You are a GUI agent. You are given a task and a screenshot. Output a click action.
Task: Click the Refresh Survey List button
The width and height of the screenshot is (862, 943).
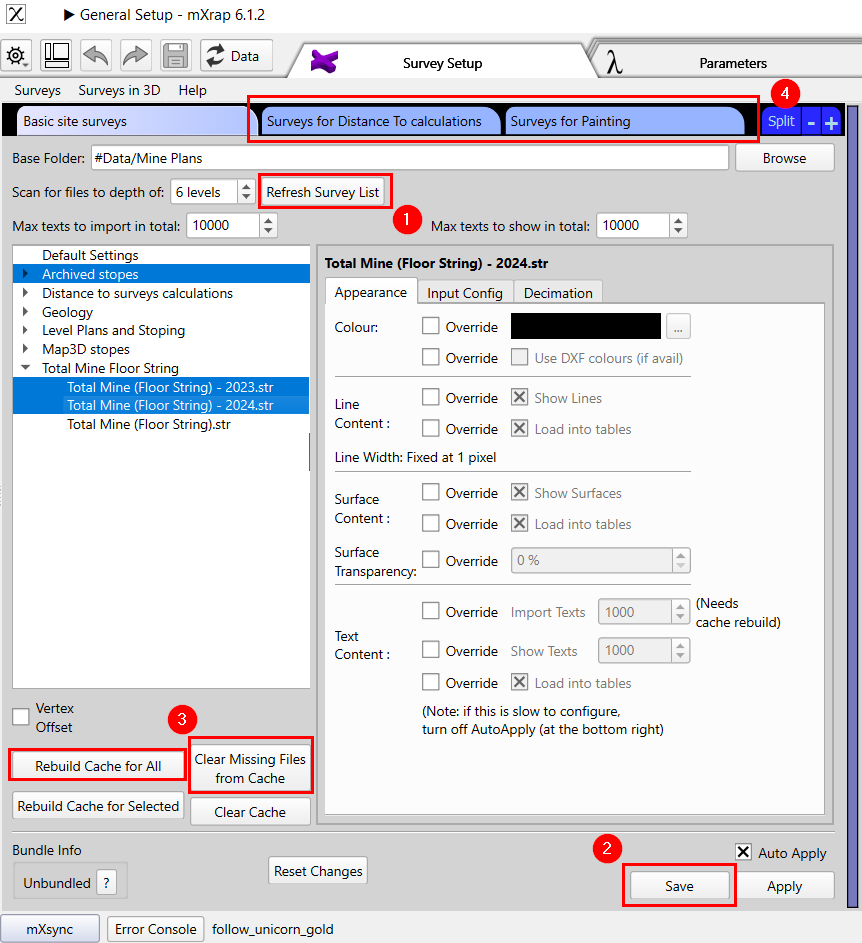coord(324,190)
